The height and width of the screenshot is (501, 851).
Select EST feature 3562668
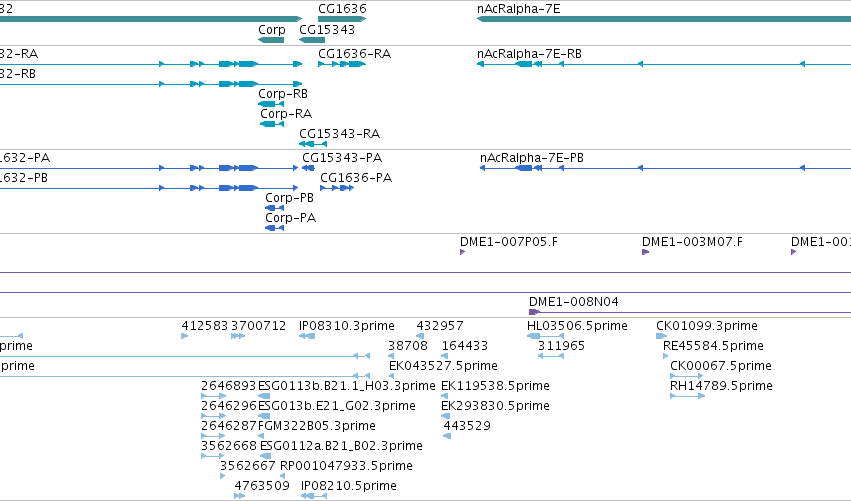pyautogui.click(x=212, y=456)
